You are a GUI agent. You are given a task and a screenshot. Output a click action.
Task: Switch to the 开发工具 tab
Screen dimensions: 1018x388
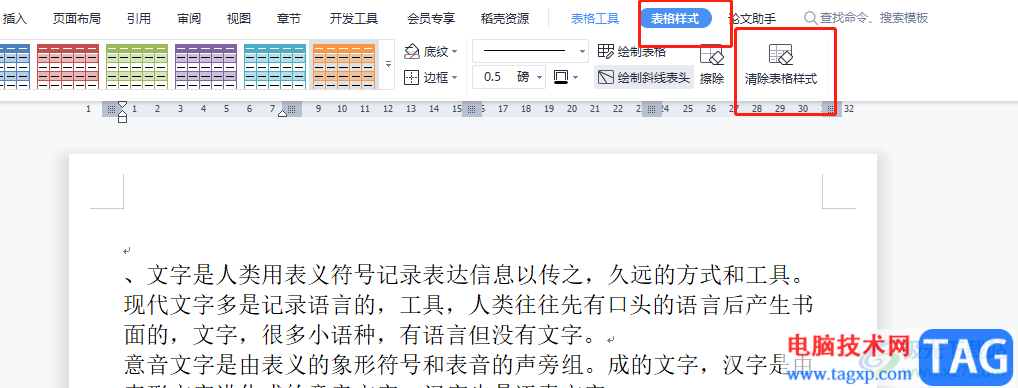[354, 19]
